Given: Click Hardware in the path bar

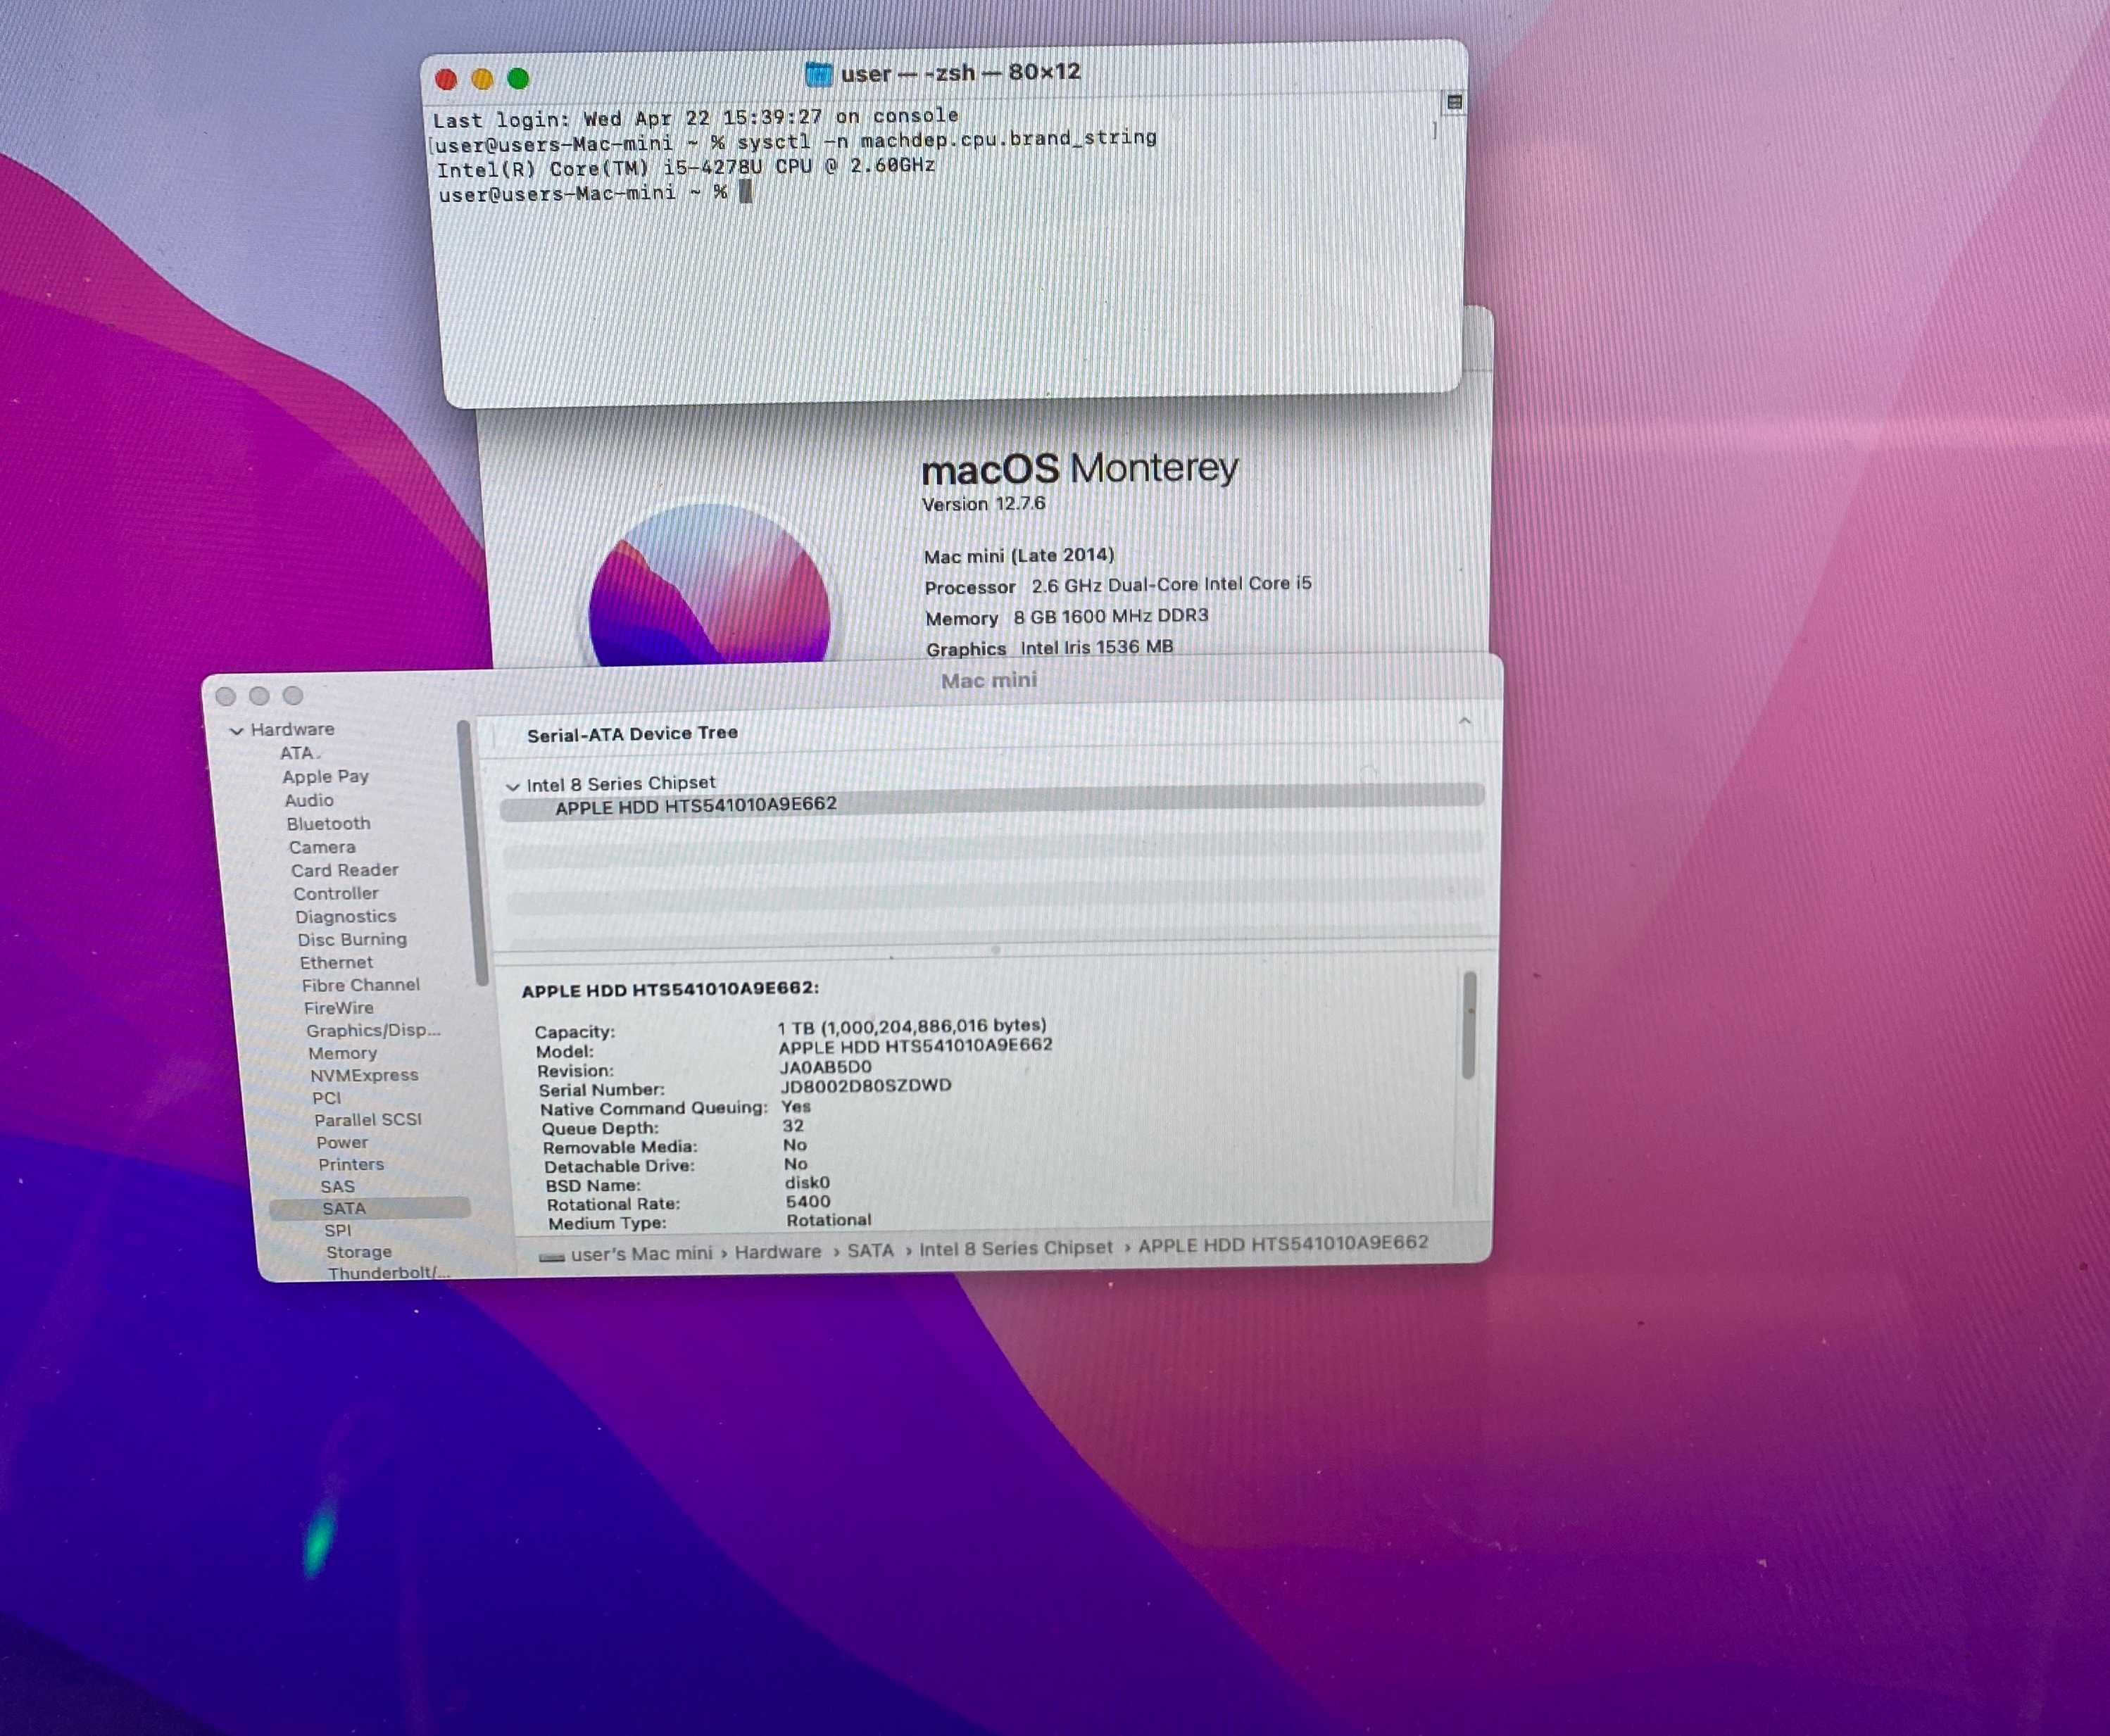Looking at the screenshot, I should click(x=778, y=1251).
